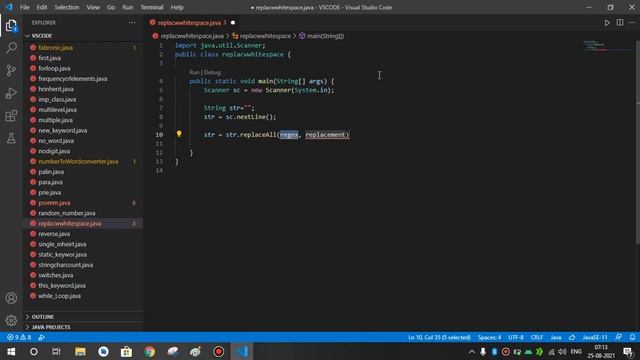Image resolution: width=640 pixels, height=360 pixels.
Task: Open the Accounts menu icon
Action: coord(11,298)
